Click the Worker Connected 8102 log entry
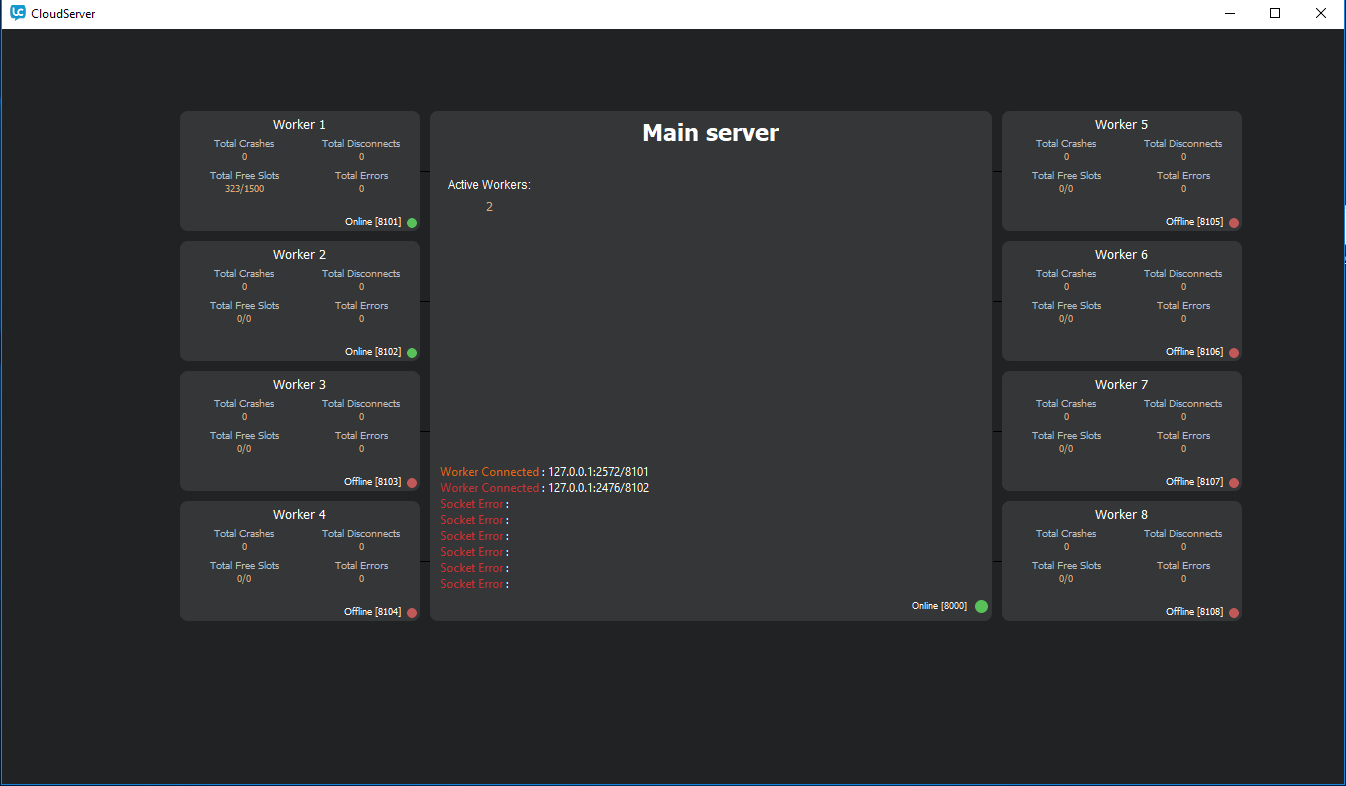The height and width of the screenshot is (786, 1346). coord(544,488)
